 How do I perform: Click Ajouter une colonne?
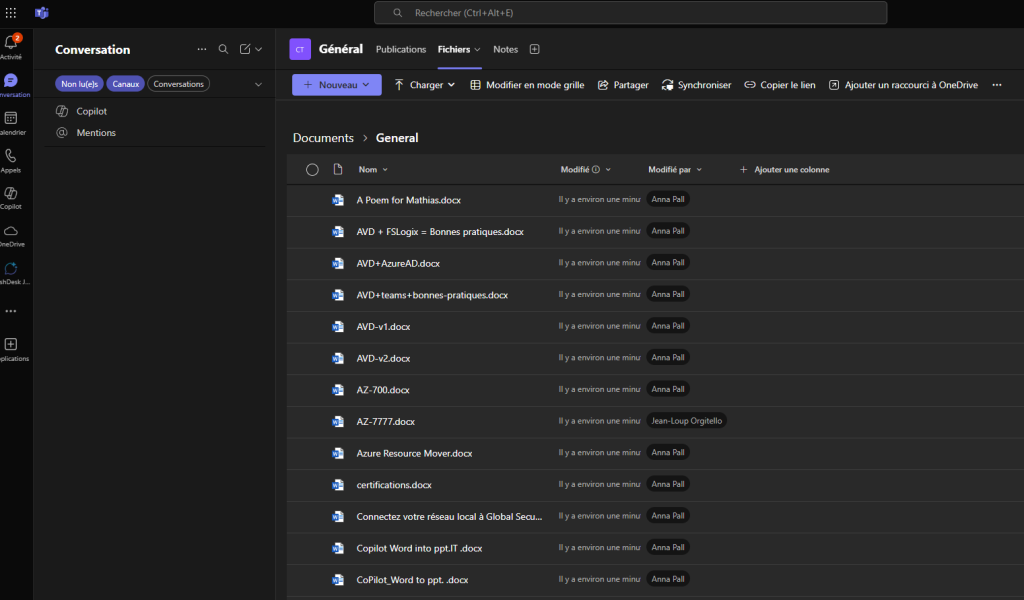[784, 170]
